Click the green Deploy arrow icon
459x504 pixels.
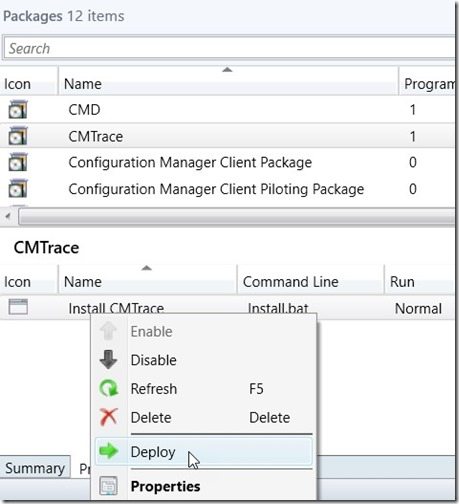point(109,451)
